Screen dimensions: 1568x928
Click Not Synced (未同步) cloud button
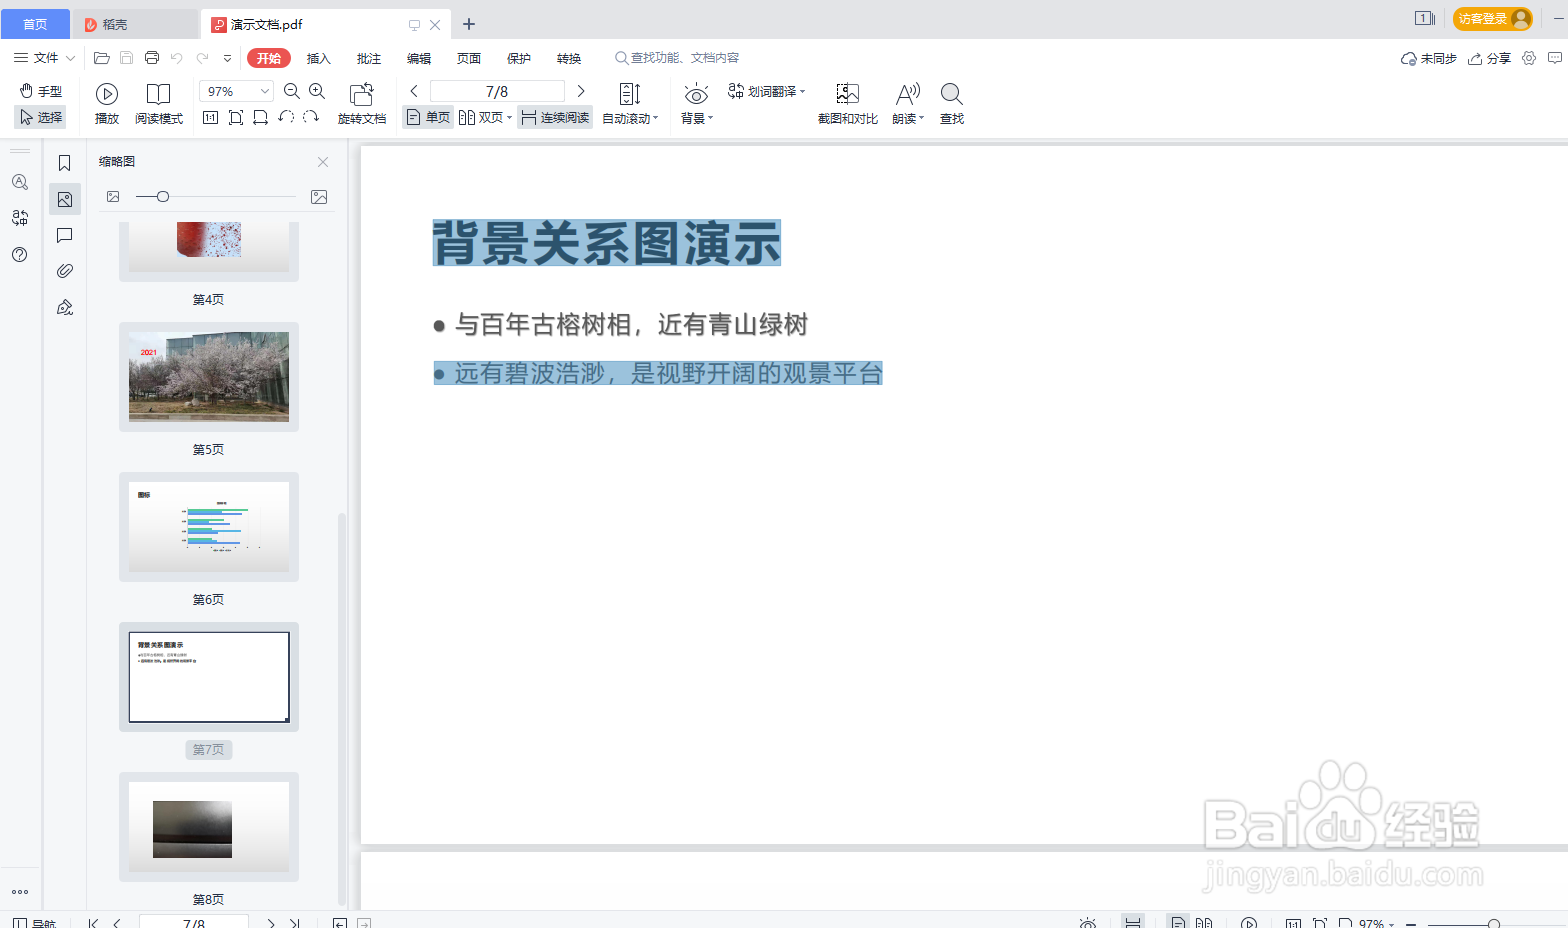click(1428, 58)
